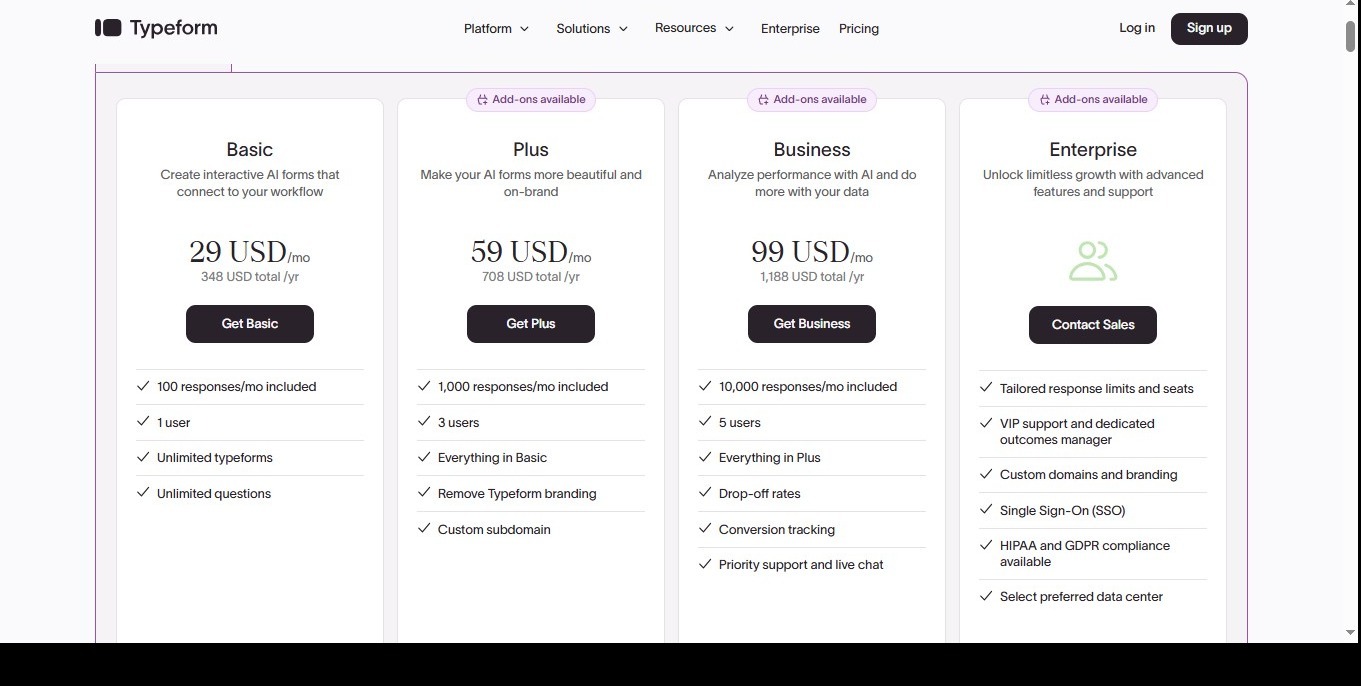
Task: Click checkmark next to Custom subdomain
Action: click(424, 529)
